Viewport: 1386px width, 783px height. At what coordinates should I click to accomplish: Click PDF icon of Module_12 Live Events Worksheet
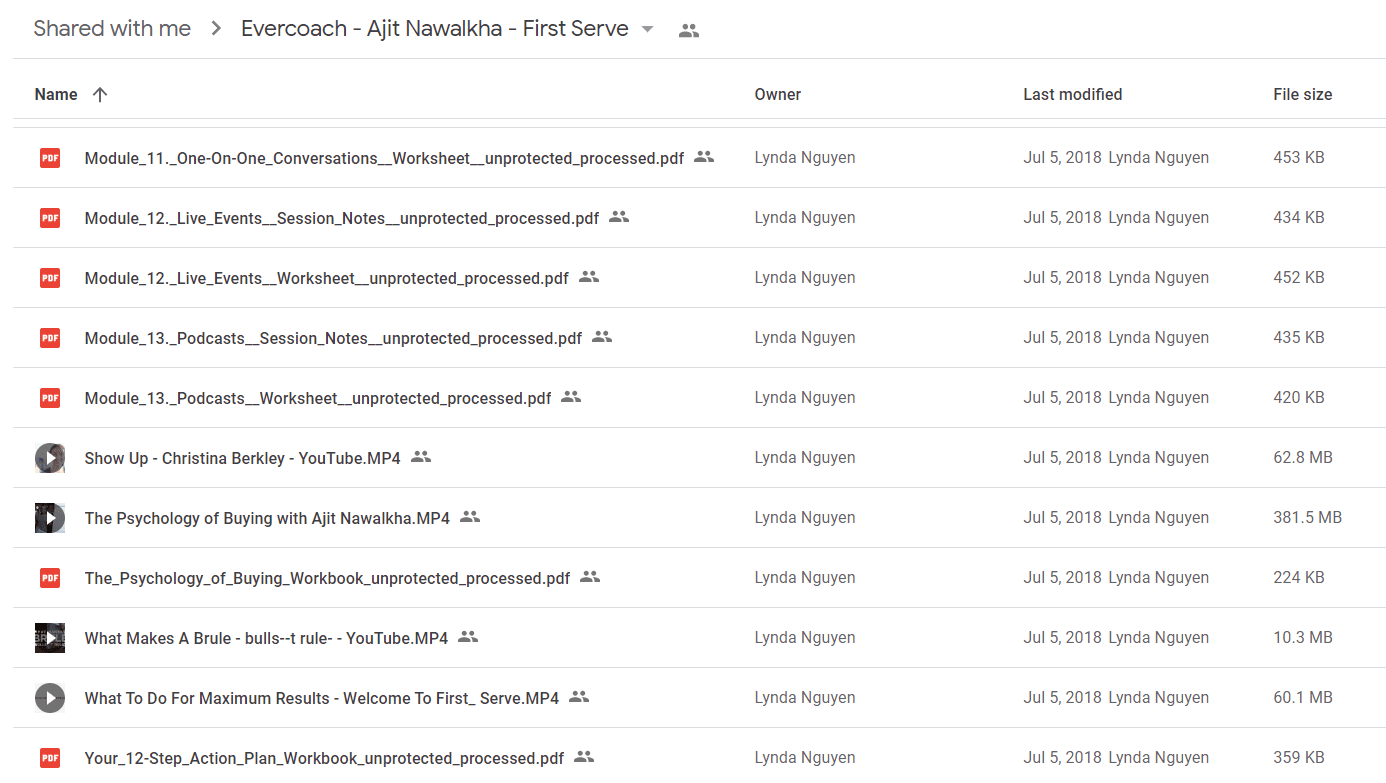click(50, 277)
